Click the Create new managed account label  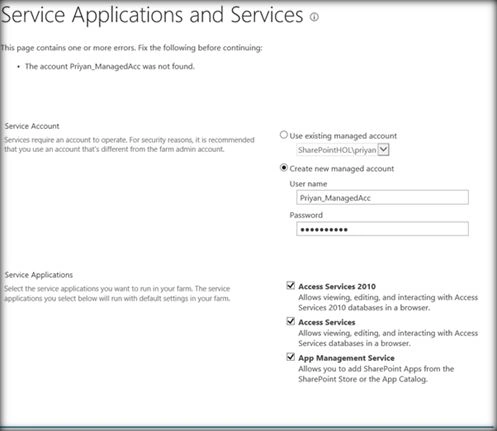pyautogui.click(x=342, y=169)
